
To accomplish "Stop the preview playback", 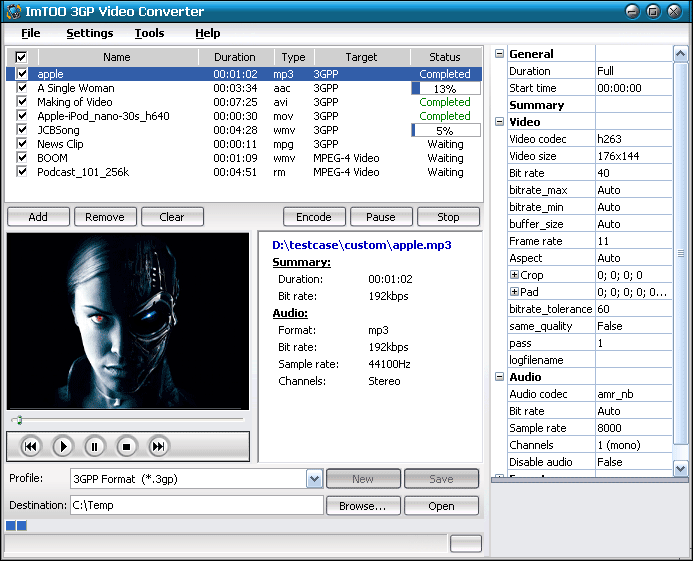I will [x=126, y=447].
